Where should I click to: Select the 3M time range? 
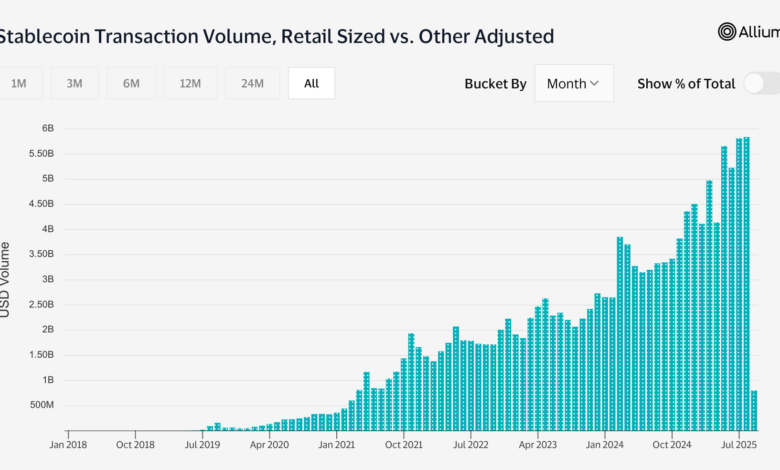click(74, 84)
